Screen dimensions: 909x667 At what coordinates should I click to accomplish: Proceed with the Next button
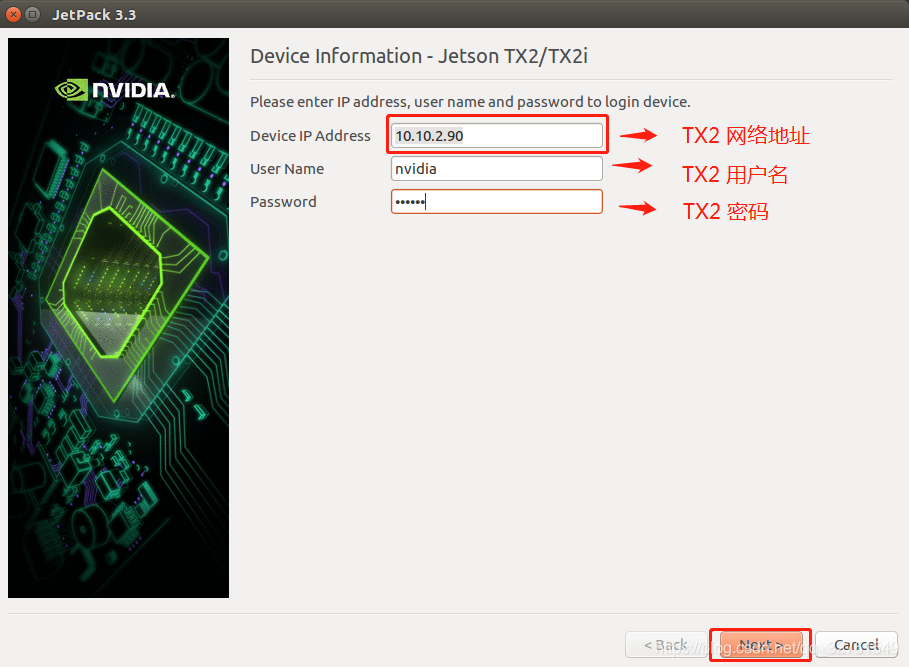(761, 645)
